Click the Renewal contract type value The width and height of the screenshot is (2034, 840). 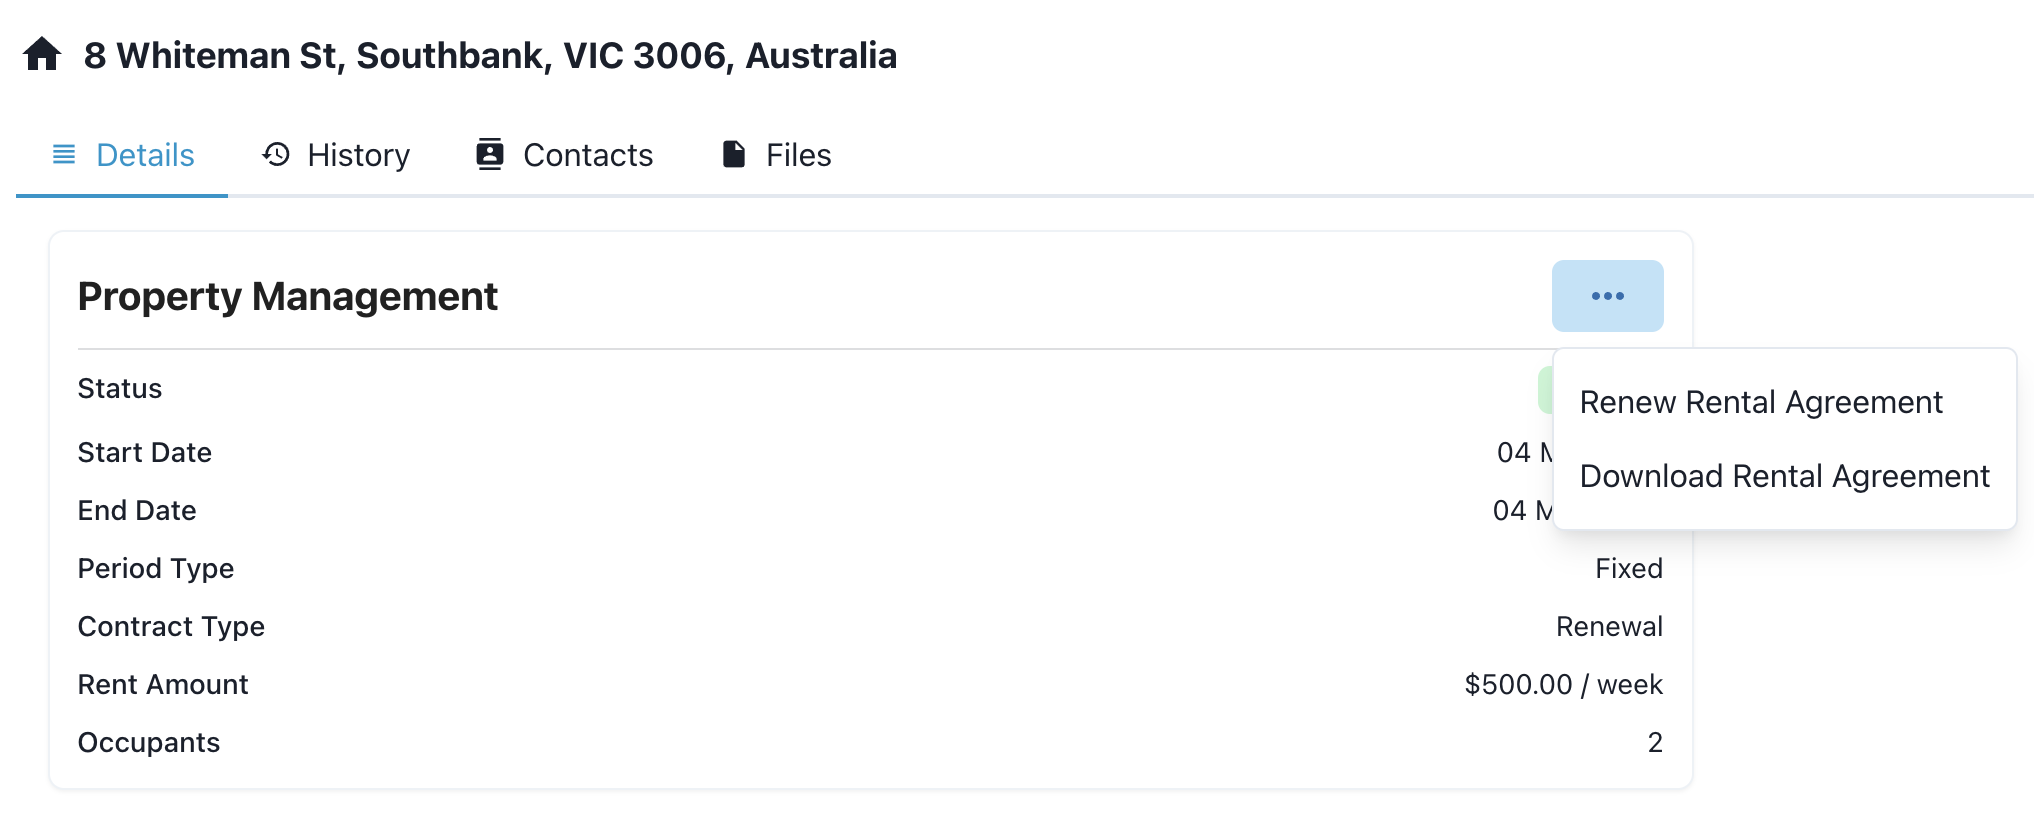click(x=1609, y=626)
